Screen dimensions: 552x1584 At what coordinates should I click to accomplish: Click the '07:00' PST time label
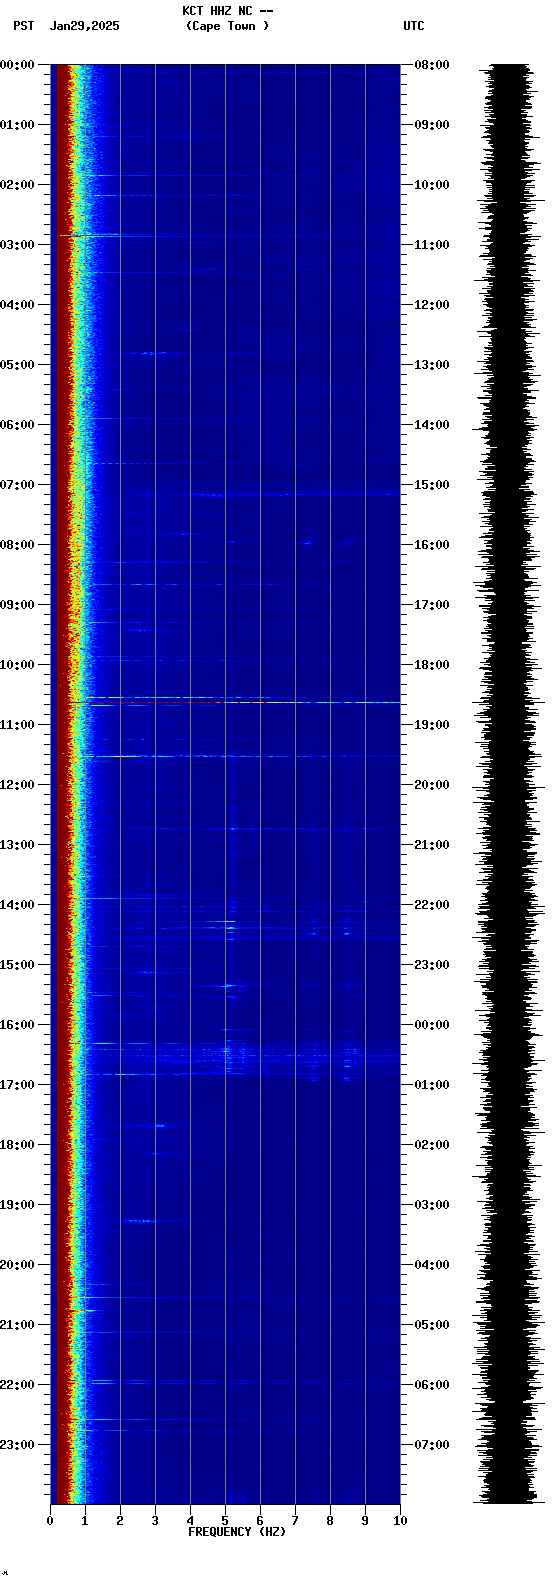pyautogui.click(x=17, y=485)
